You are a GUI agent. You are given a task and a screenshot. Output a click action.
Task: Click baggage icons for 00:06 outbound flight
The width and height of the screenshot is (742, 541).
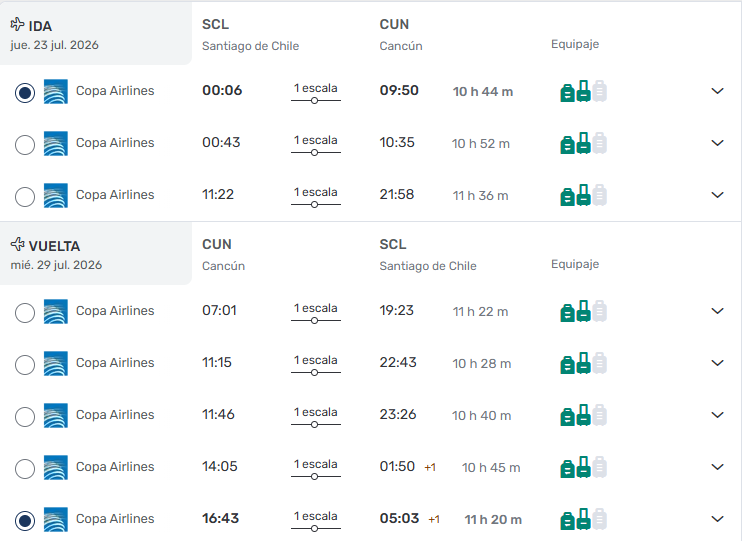click(x=583, y=91)
